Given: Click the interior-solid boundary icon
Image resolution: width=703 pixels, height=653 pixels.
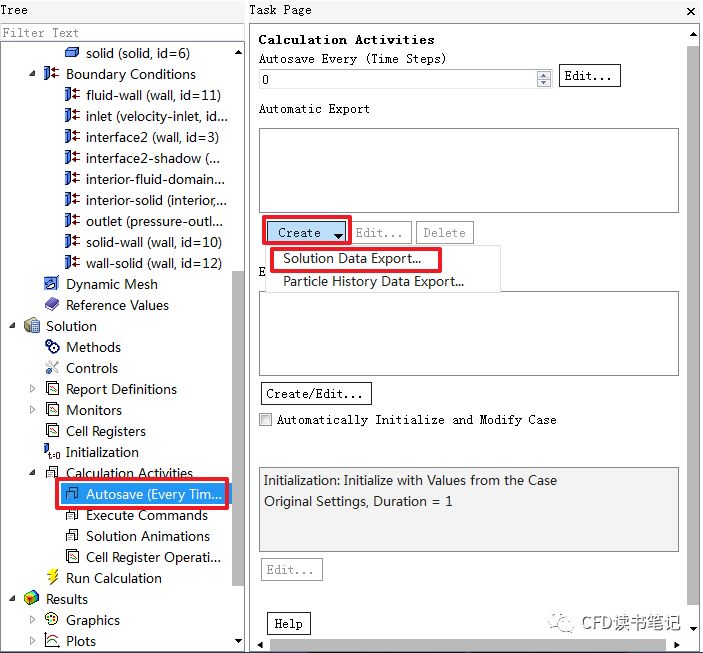Looking at the screenshot, I should click(72, 200).
